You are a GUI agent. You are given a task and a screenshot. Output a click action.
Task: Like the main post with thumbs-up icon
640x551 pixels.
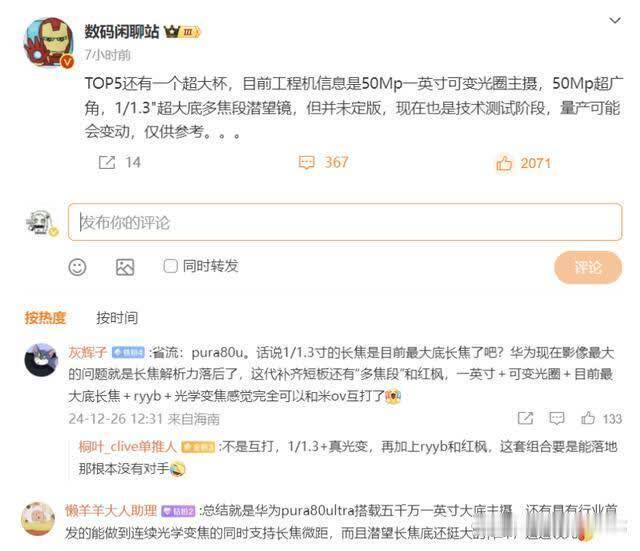[504, 163]
